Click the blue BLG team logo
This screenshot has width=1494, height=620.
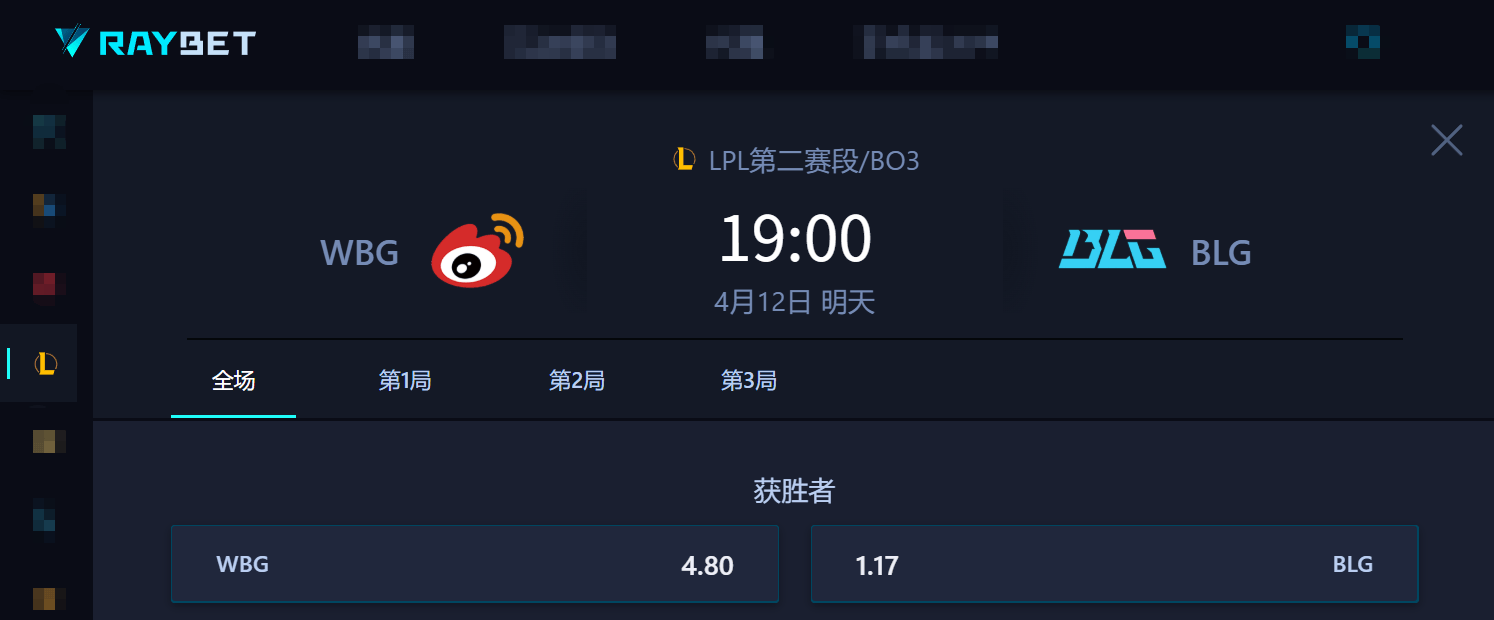point(1112,250)
